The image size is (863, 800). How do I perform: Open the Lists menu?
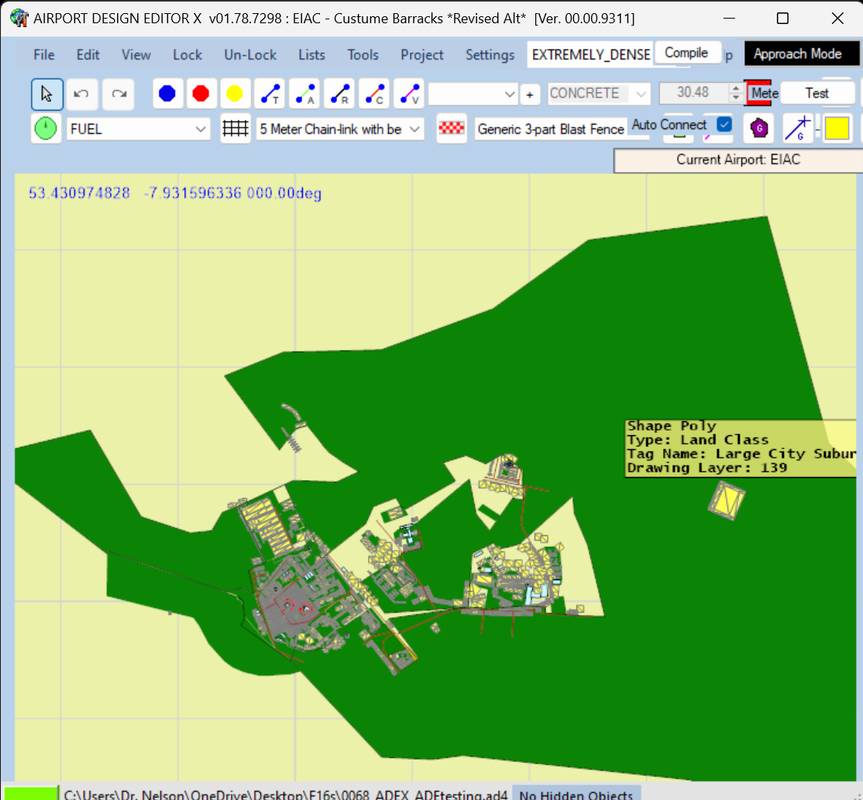pyautogui.click(x=312, y=55)
